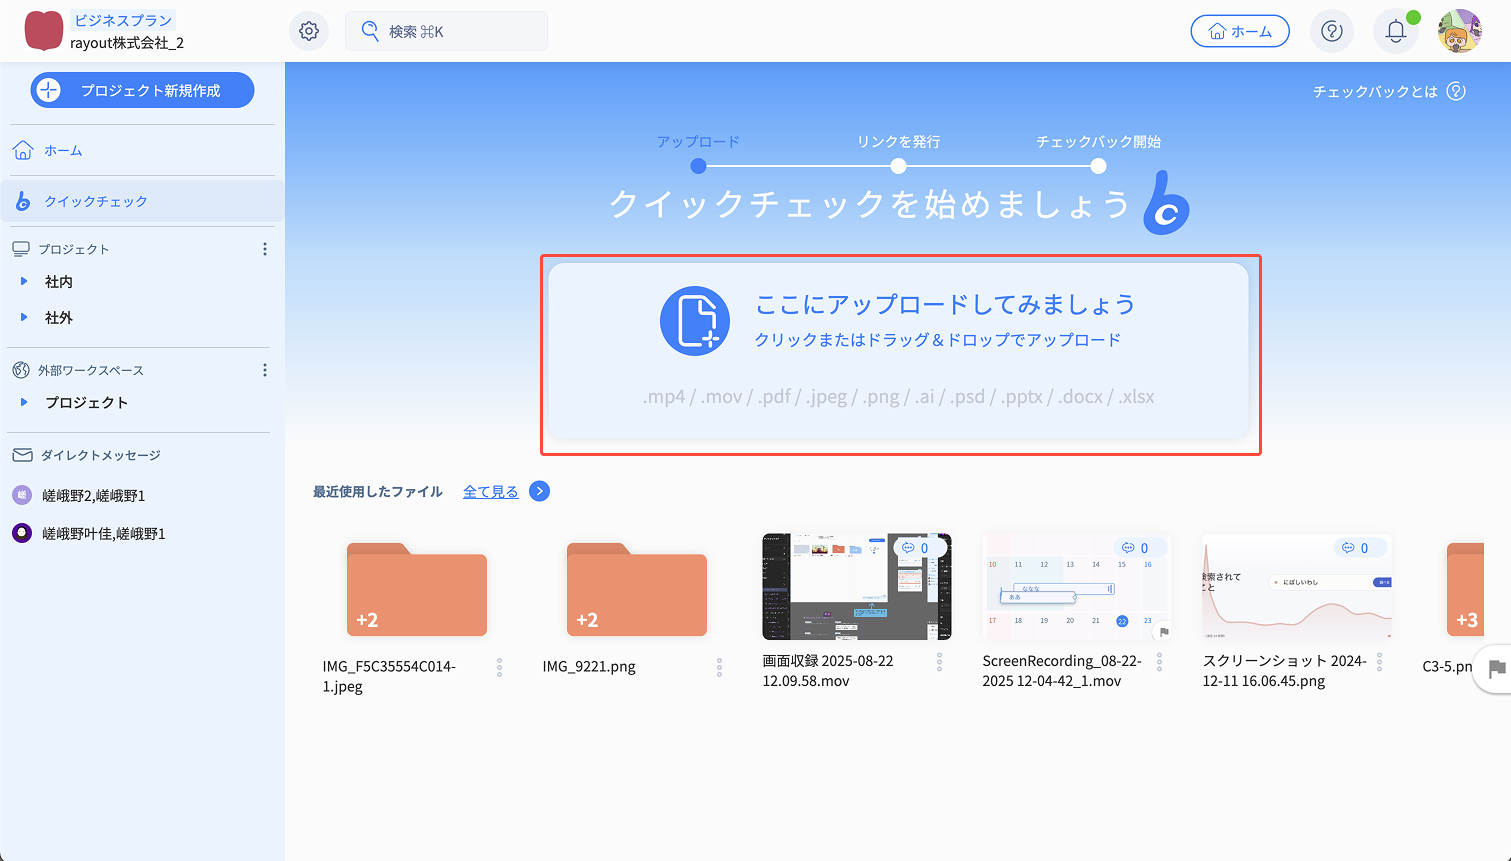Screen dimensions: 1511x861
Task: Select クイックチェック in the sidebar
Action: click(95, 201)
